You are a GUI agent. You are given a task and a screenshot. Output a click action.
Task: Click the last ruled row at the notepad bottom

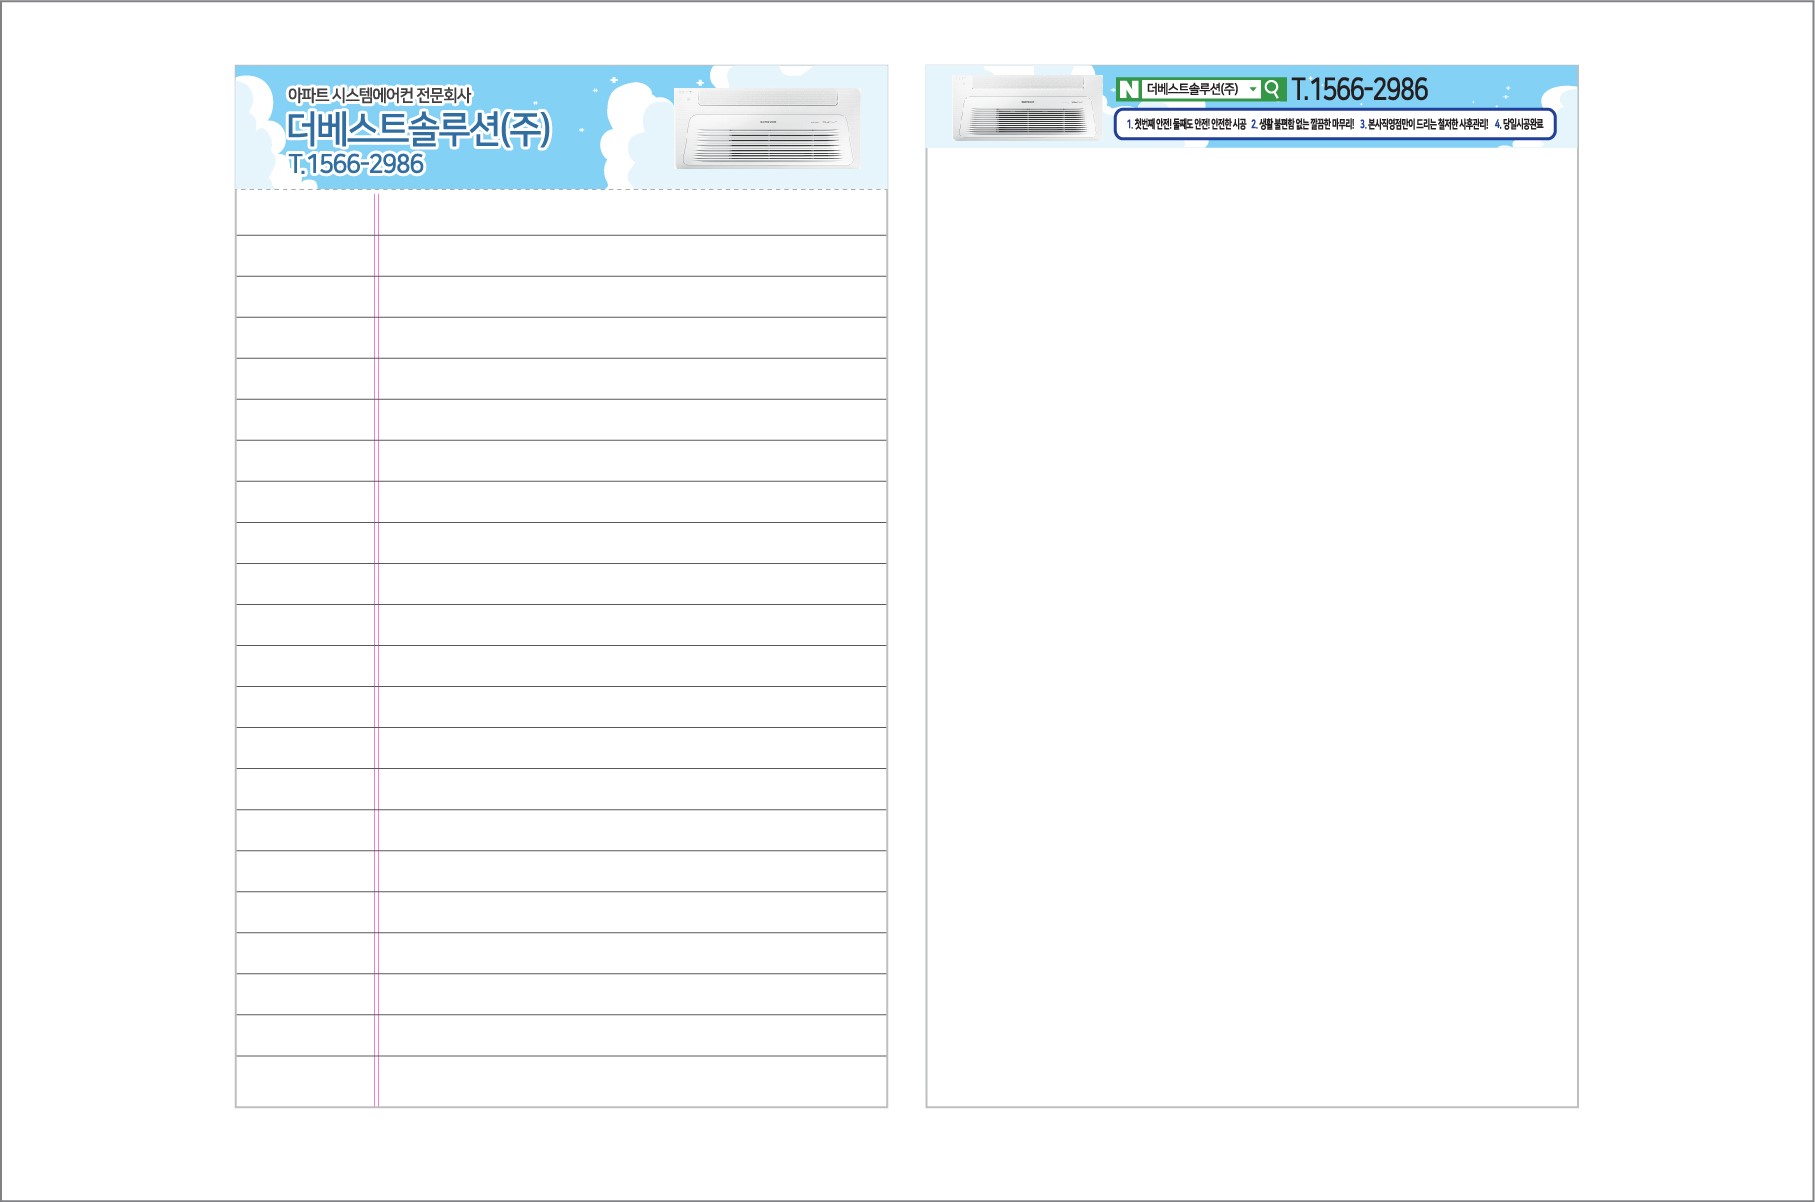pyautogui.click(x=630, y=1080)
